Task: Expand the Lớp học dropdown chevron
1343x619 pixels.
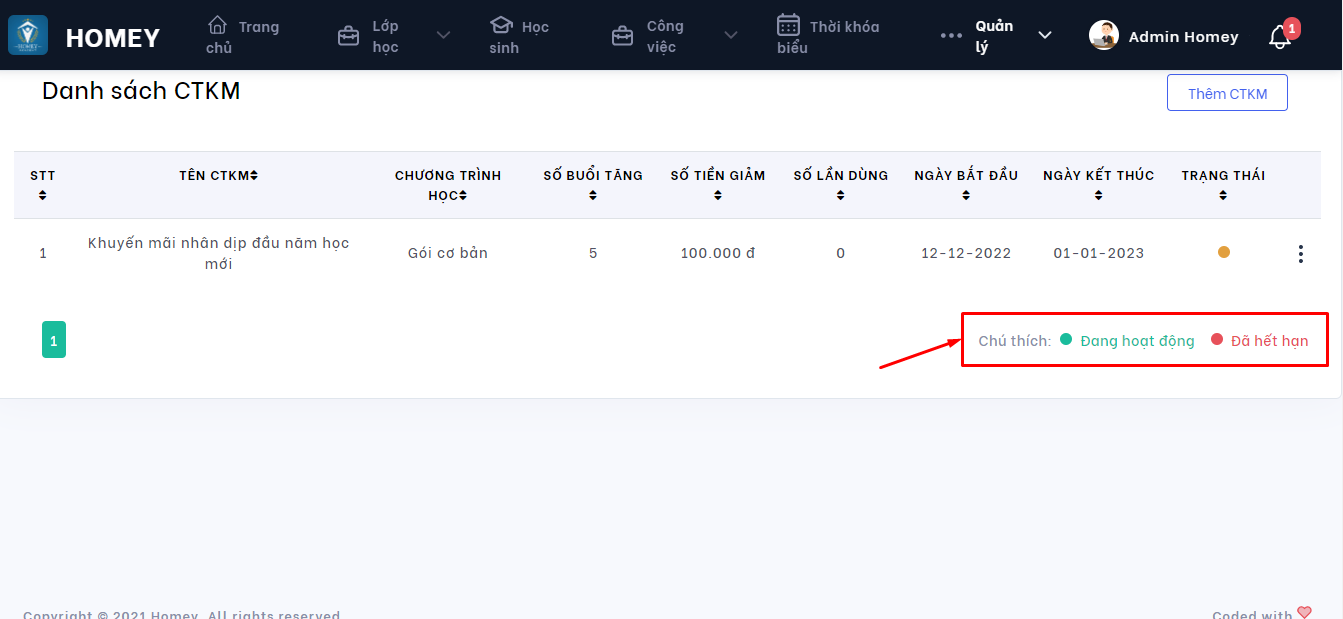Action: coord(443,36)
